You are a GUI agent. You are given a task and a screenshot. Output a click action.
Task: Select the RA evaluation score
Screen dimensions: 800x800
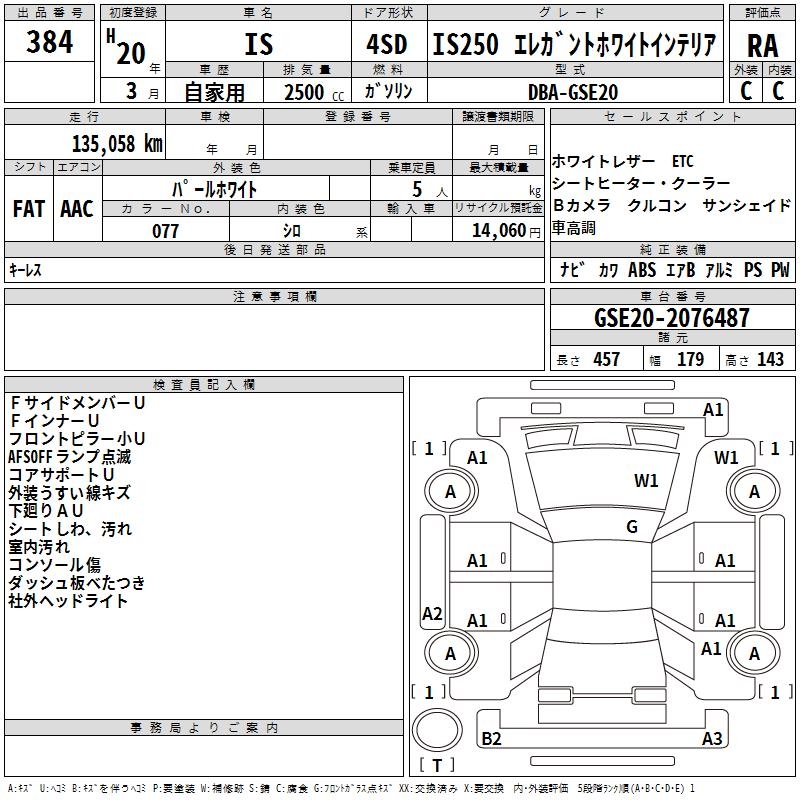tap(762, 44)
